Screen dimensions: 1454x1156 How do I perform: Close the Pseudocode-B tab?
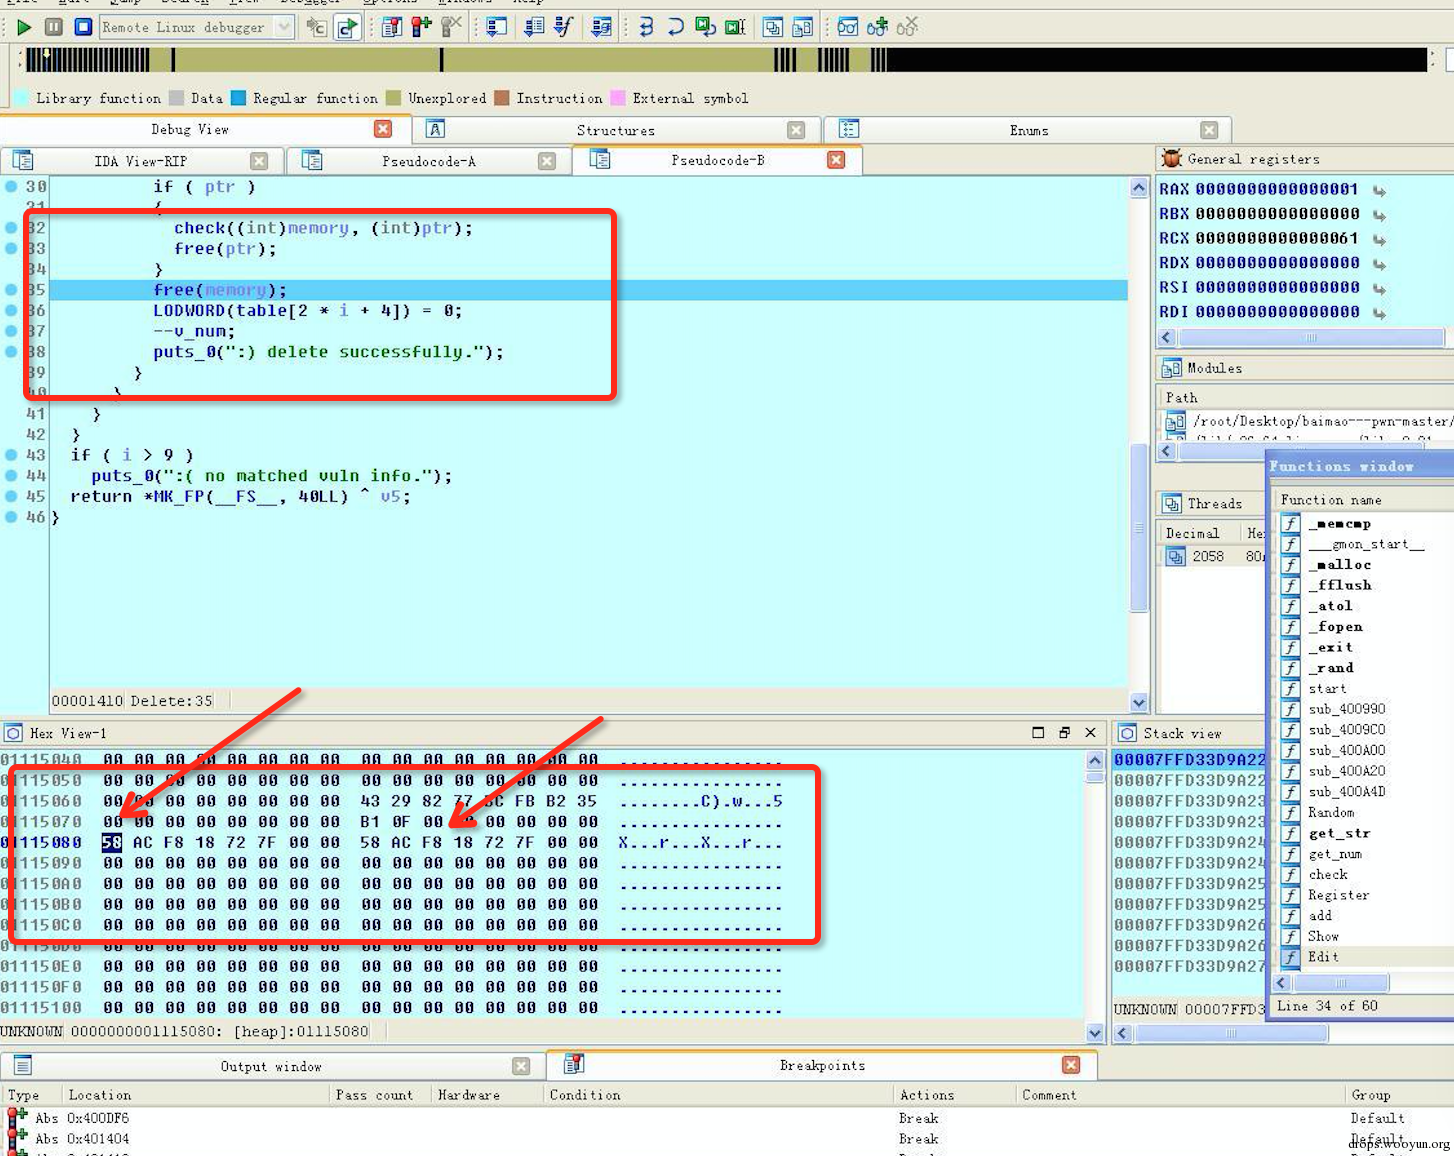836,160
